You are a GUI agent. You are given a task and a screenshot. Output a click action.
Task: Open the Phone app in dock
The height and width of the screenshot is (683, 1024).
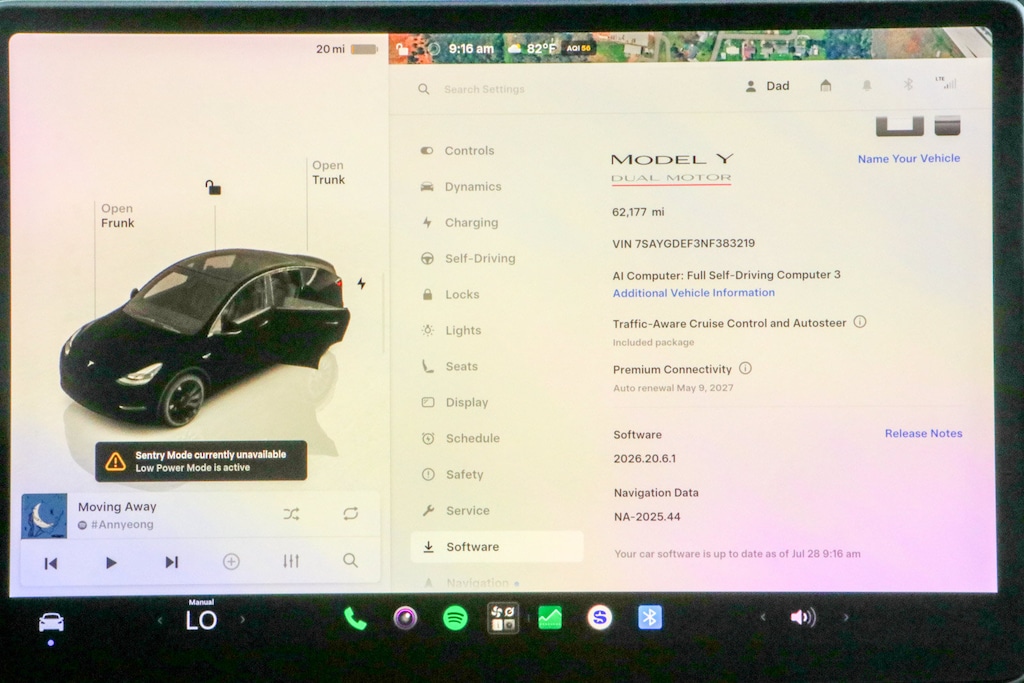tap(355, 618)
